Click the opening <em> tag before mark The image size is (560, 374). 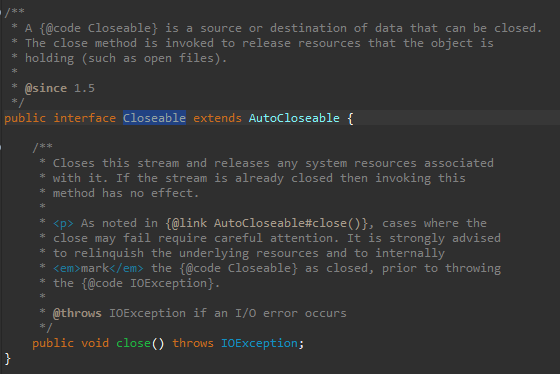coord(67,268)
